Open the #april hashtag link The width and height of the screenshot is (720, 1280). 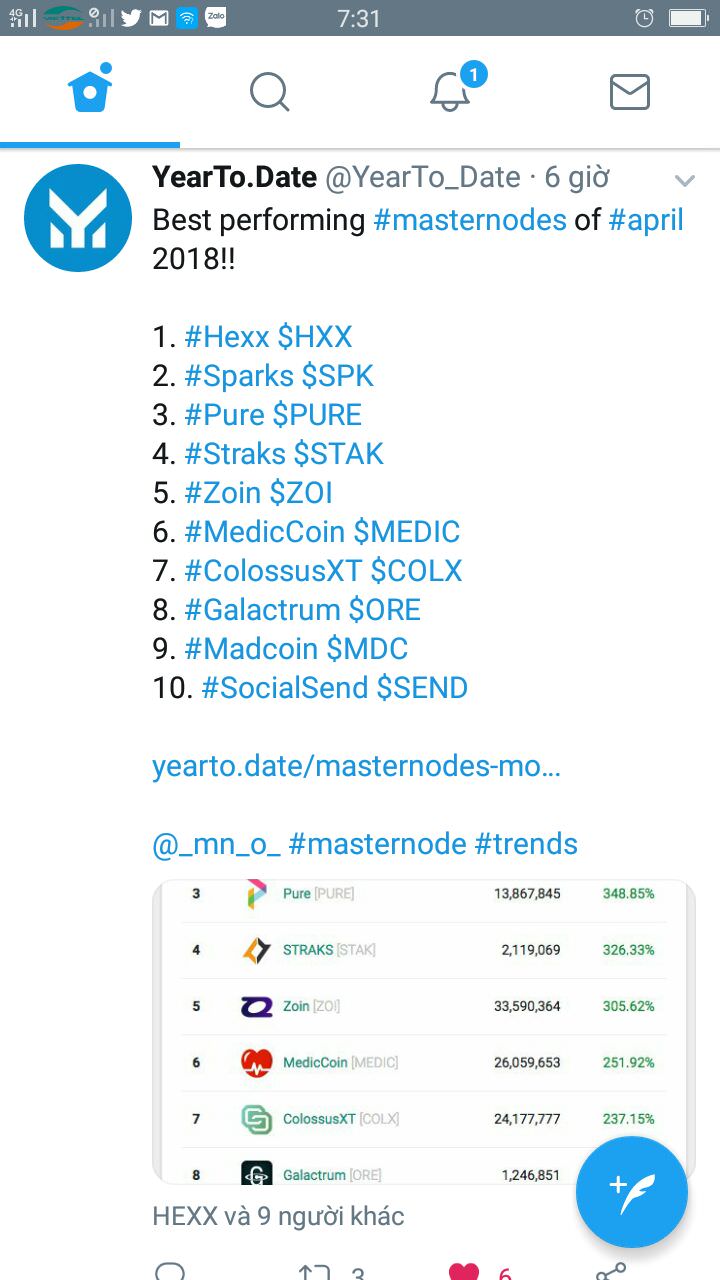click(x=646, y=220)
